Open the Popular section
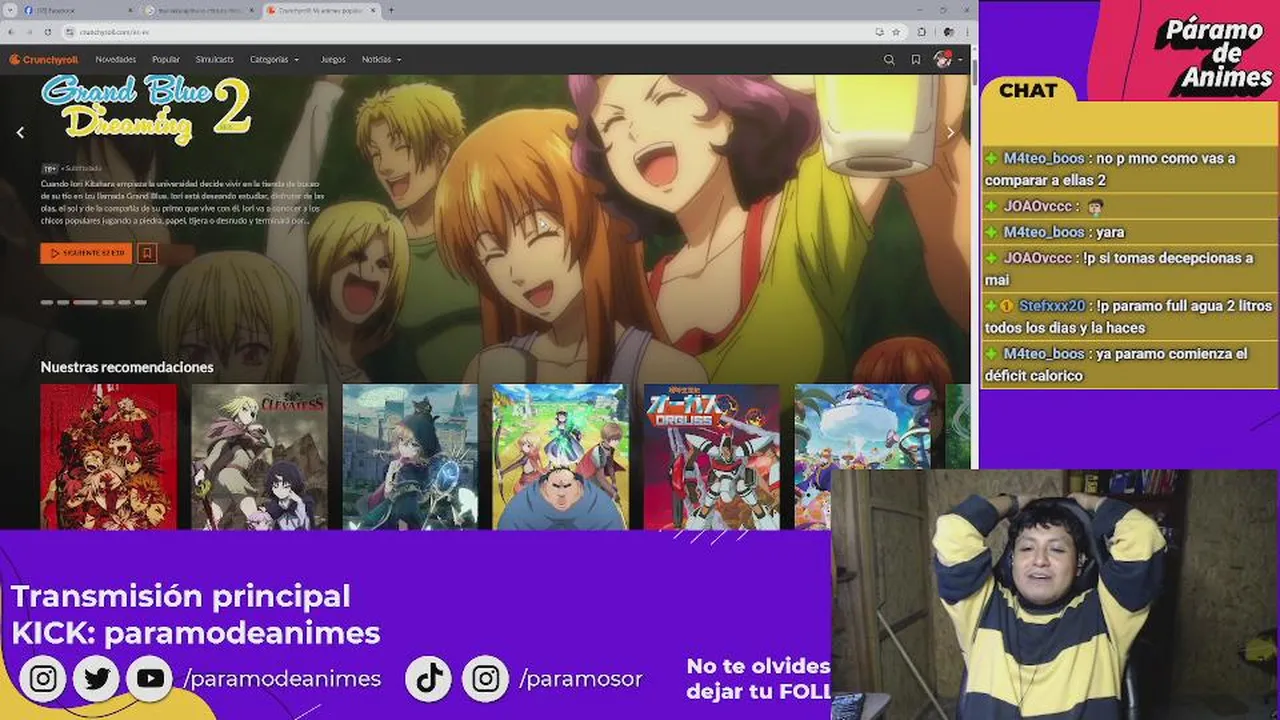Viewport: 1280px width, 720px height. point(166,60)
